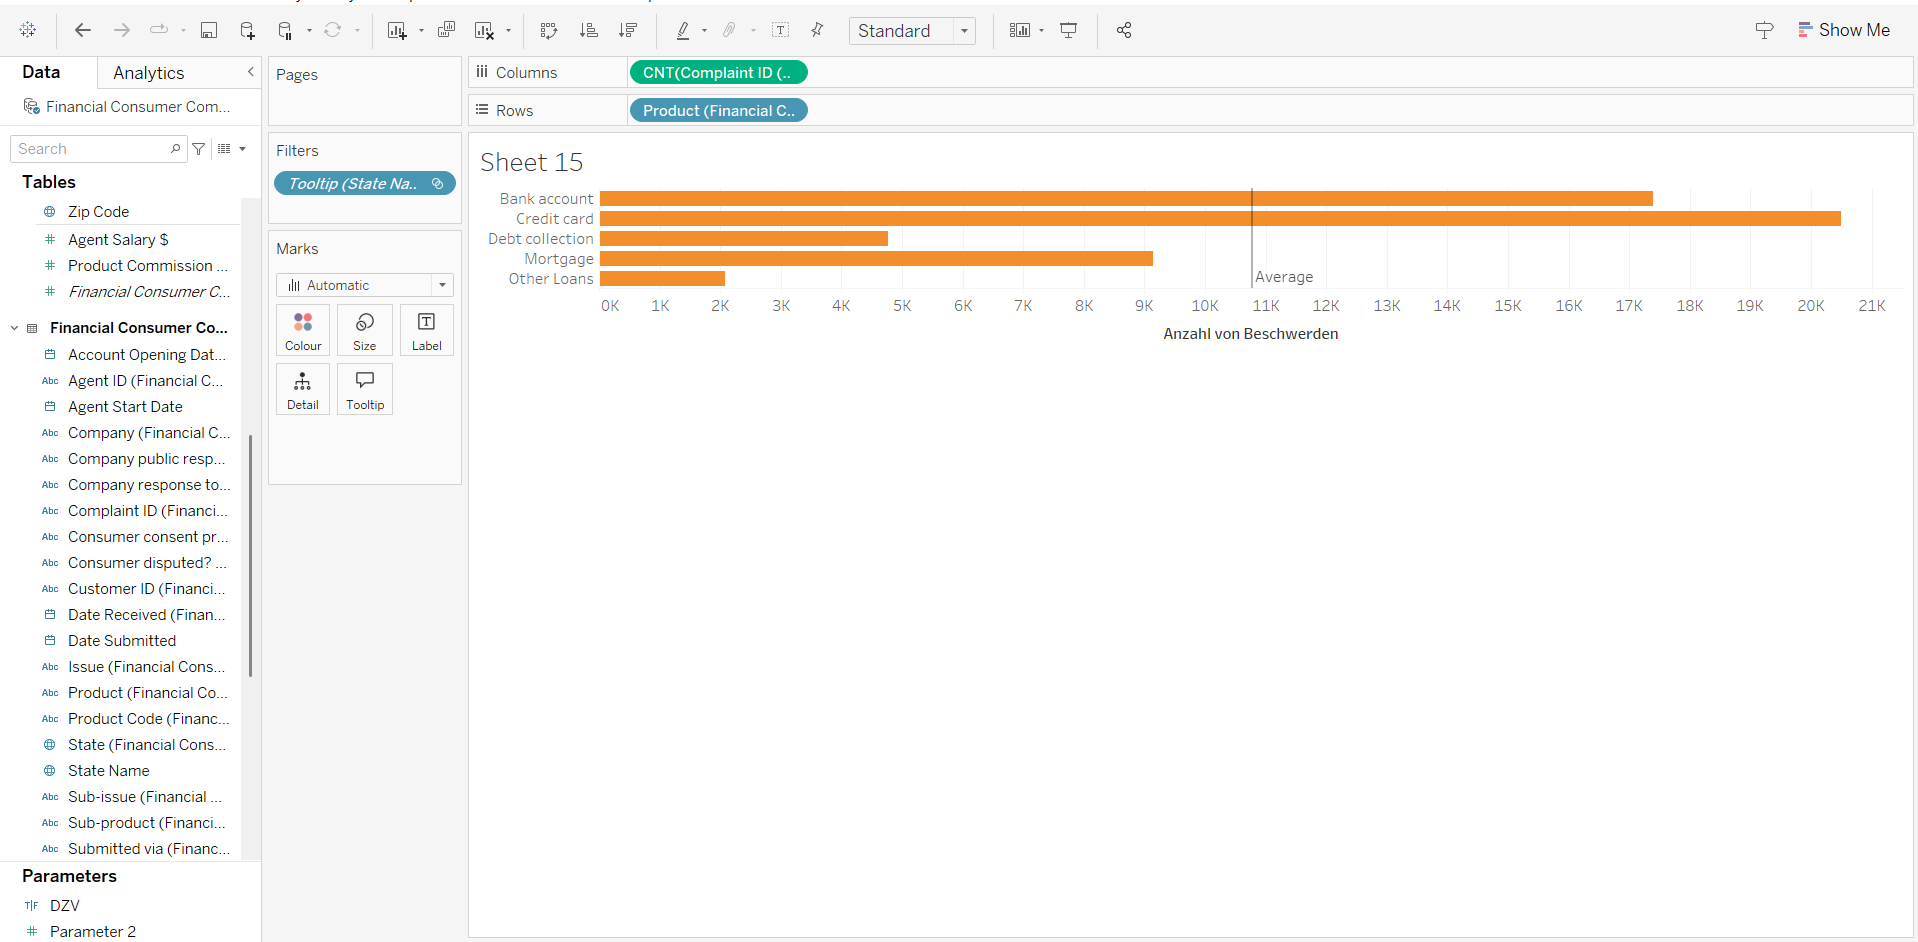Select the Agent Salary $ field
Screen dimensions: 1918x942
pyautogui.click(x=118, y=240)
